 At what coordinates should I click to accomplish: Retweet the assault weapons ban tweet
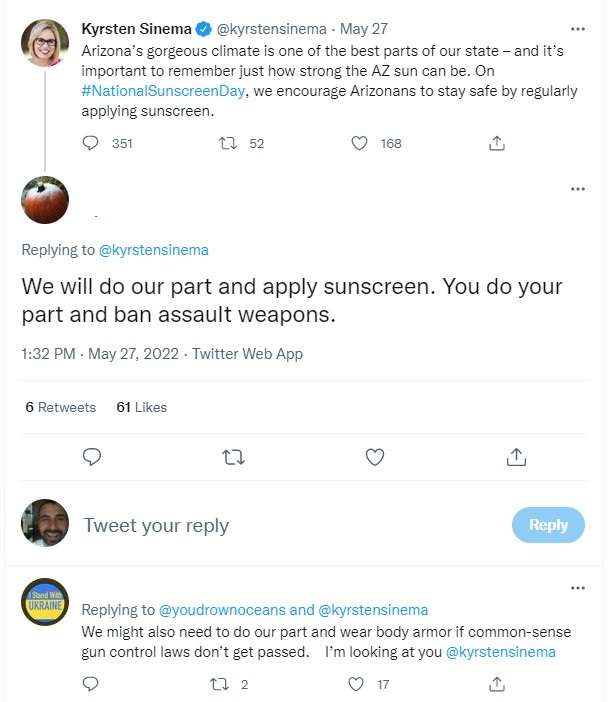point(233,457)
